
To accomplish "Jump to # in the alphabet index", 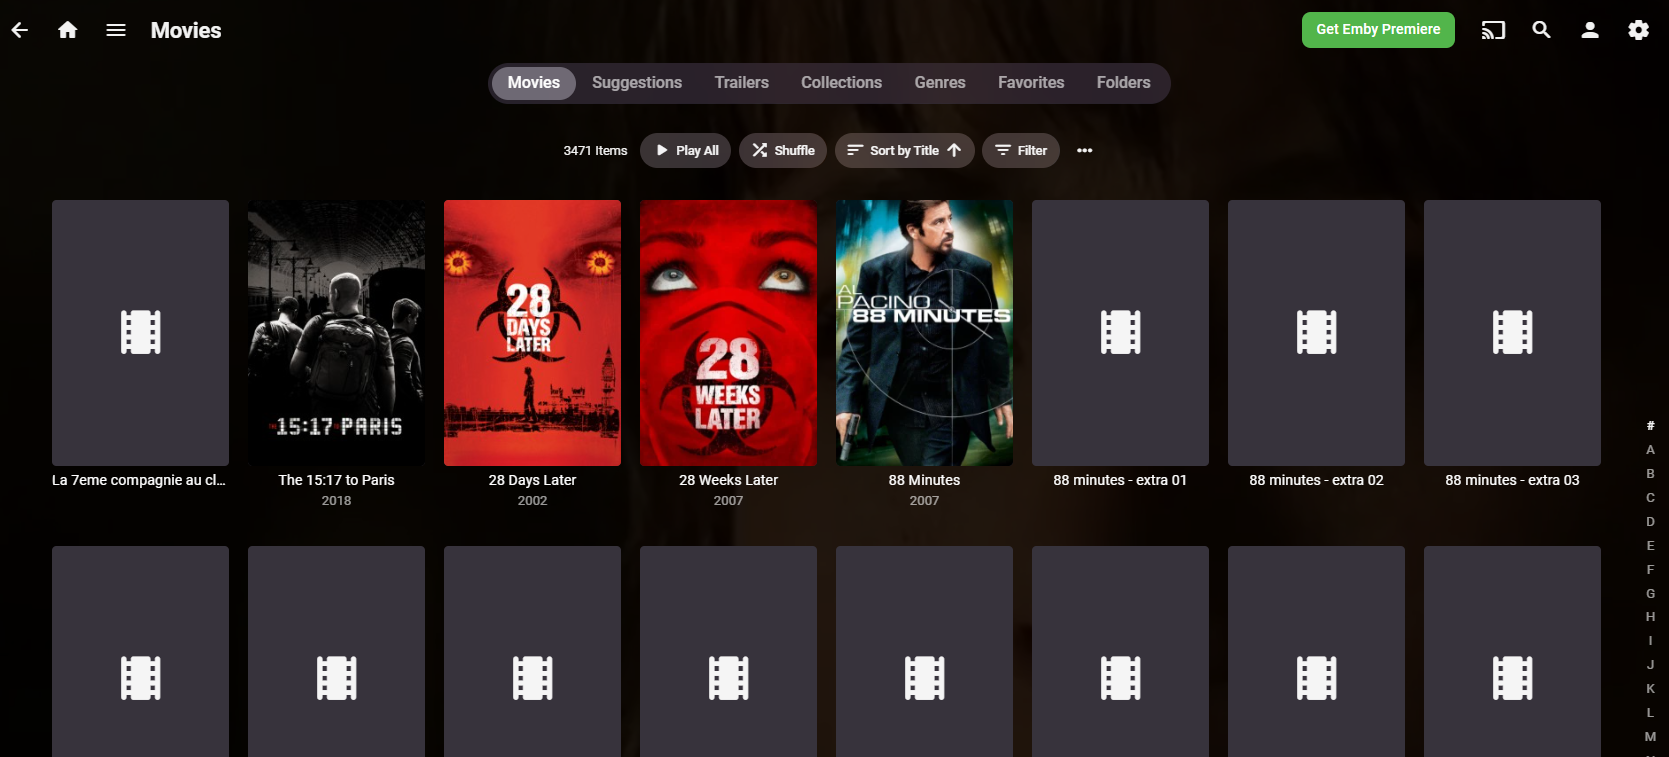I will tap(1650, 426).
